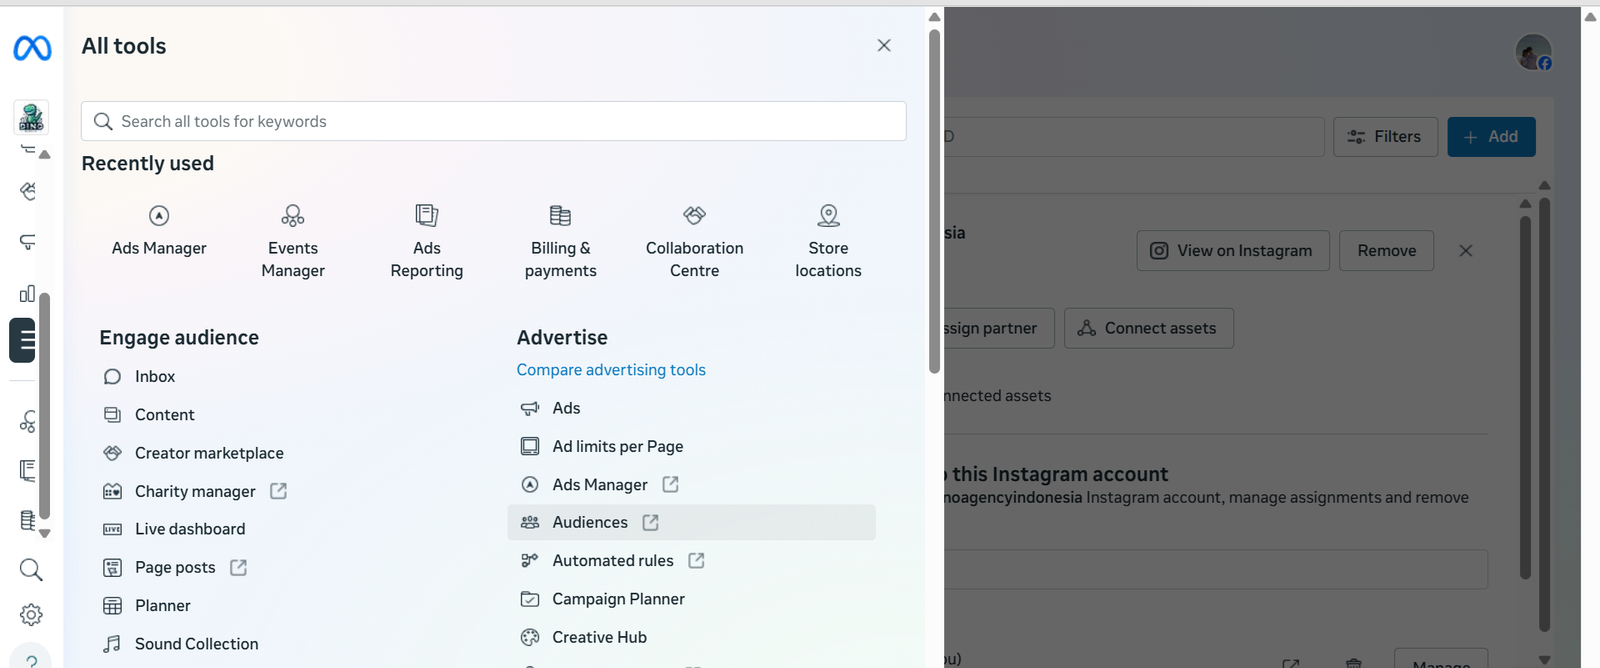Open Ads Manager from Recently used

pos(159,231)
